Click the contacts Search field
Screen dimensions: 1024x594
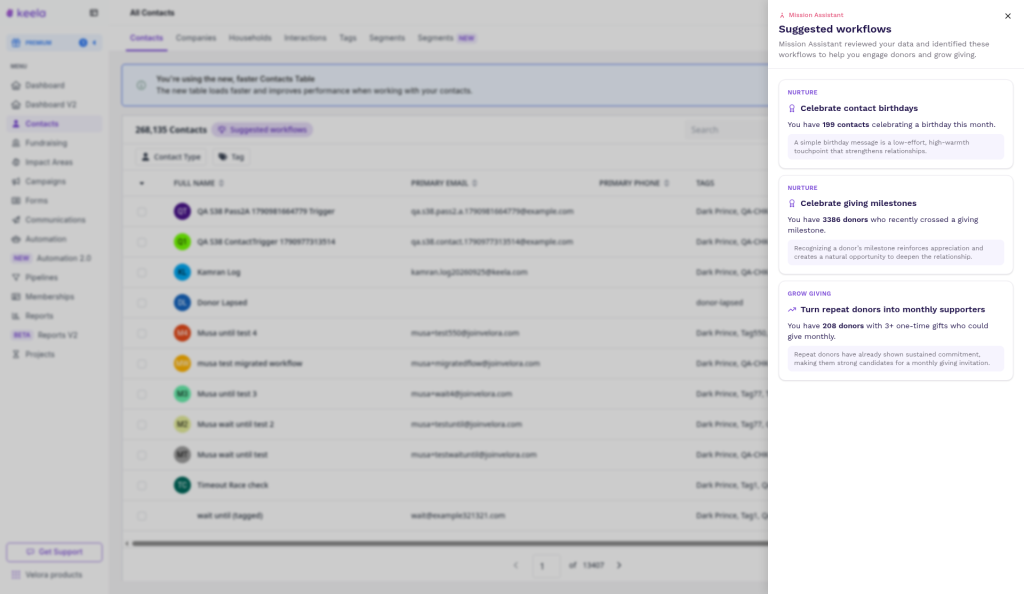coord(726,130)
